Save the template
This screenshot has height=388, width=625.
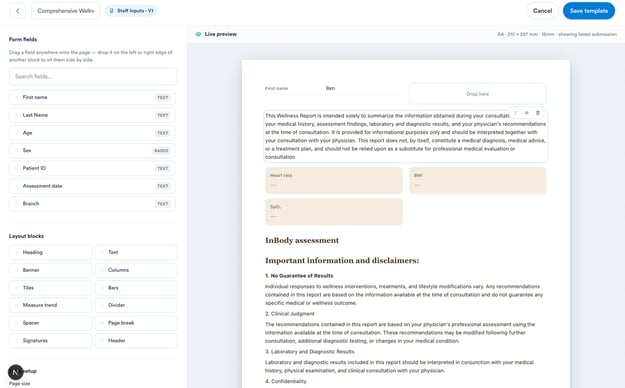589,11
